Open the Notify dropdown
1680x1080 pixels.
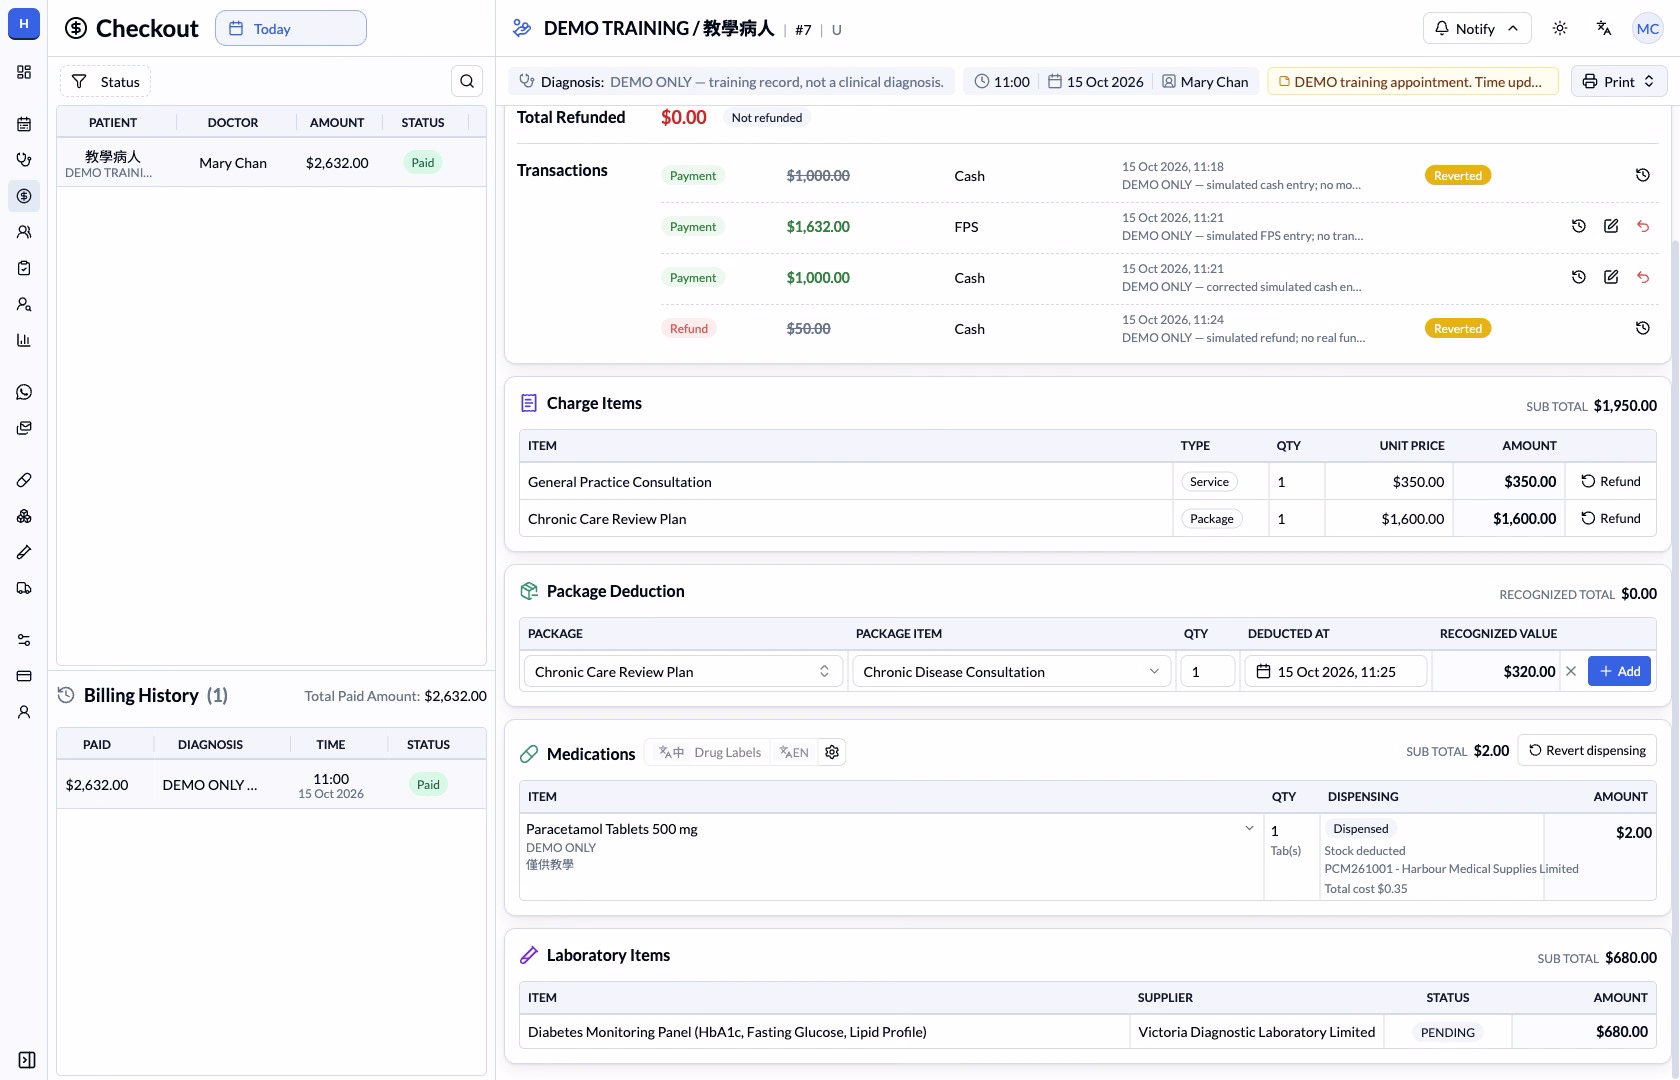[1476, 28]
